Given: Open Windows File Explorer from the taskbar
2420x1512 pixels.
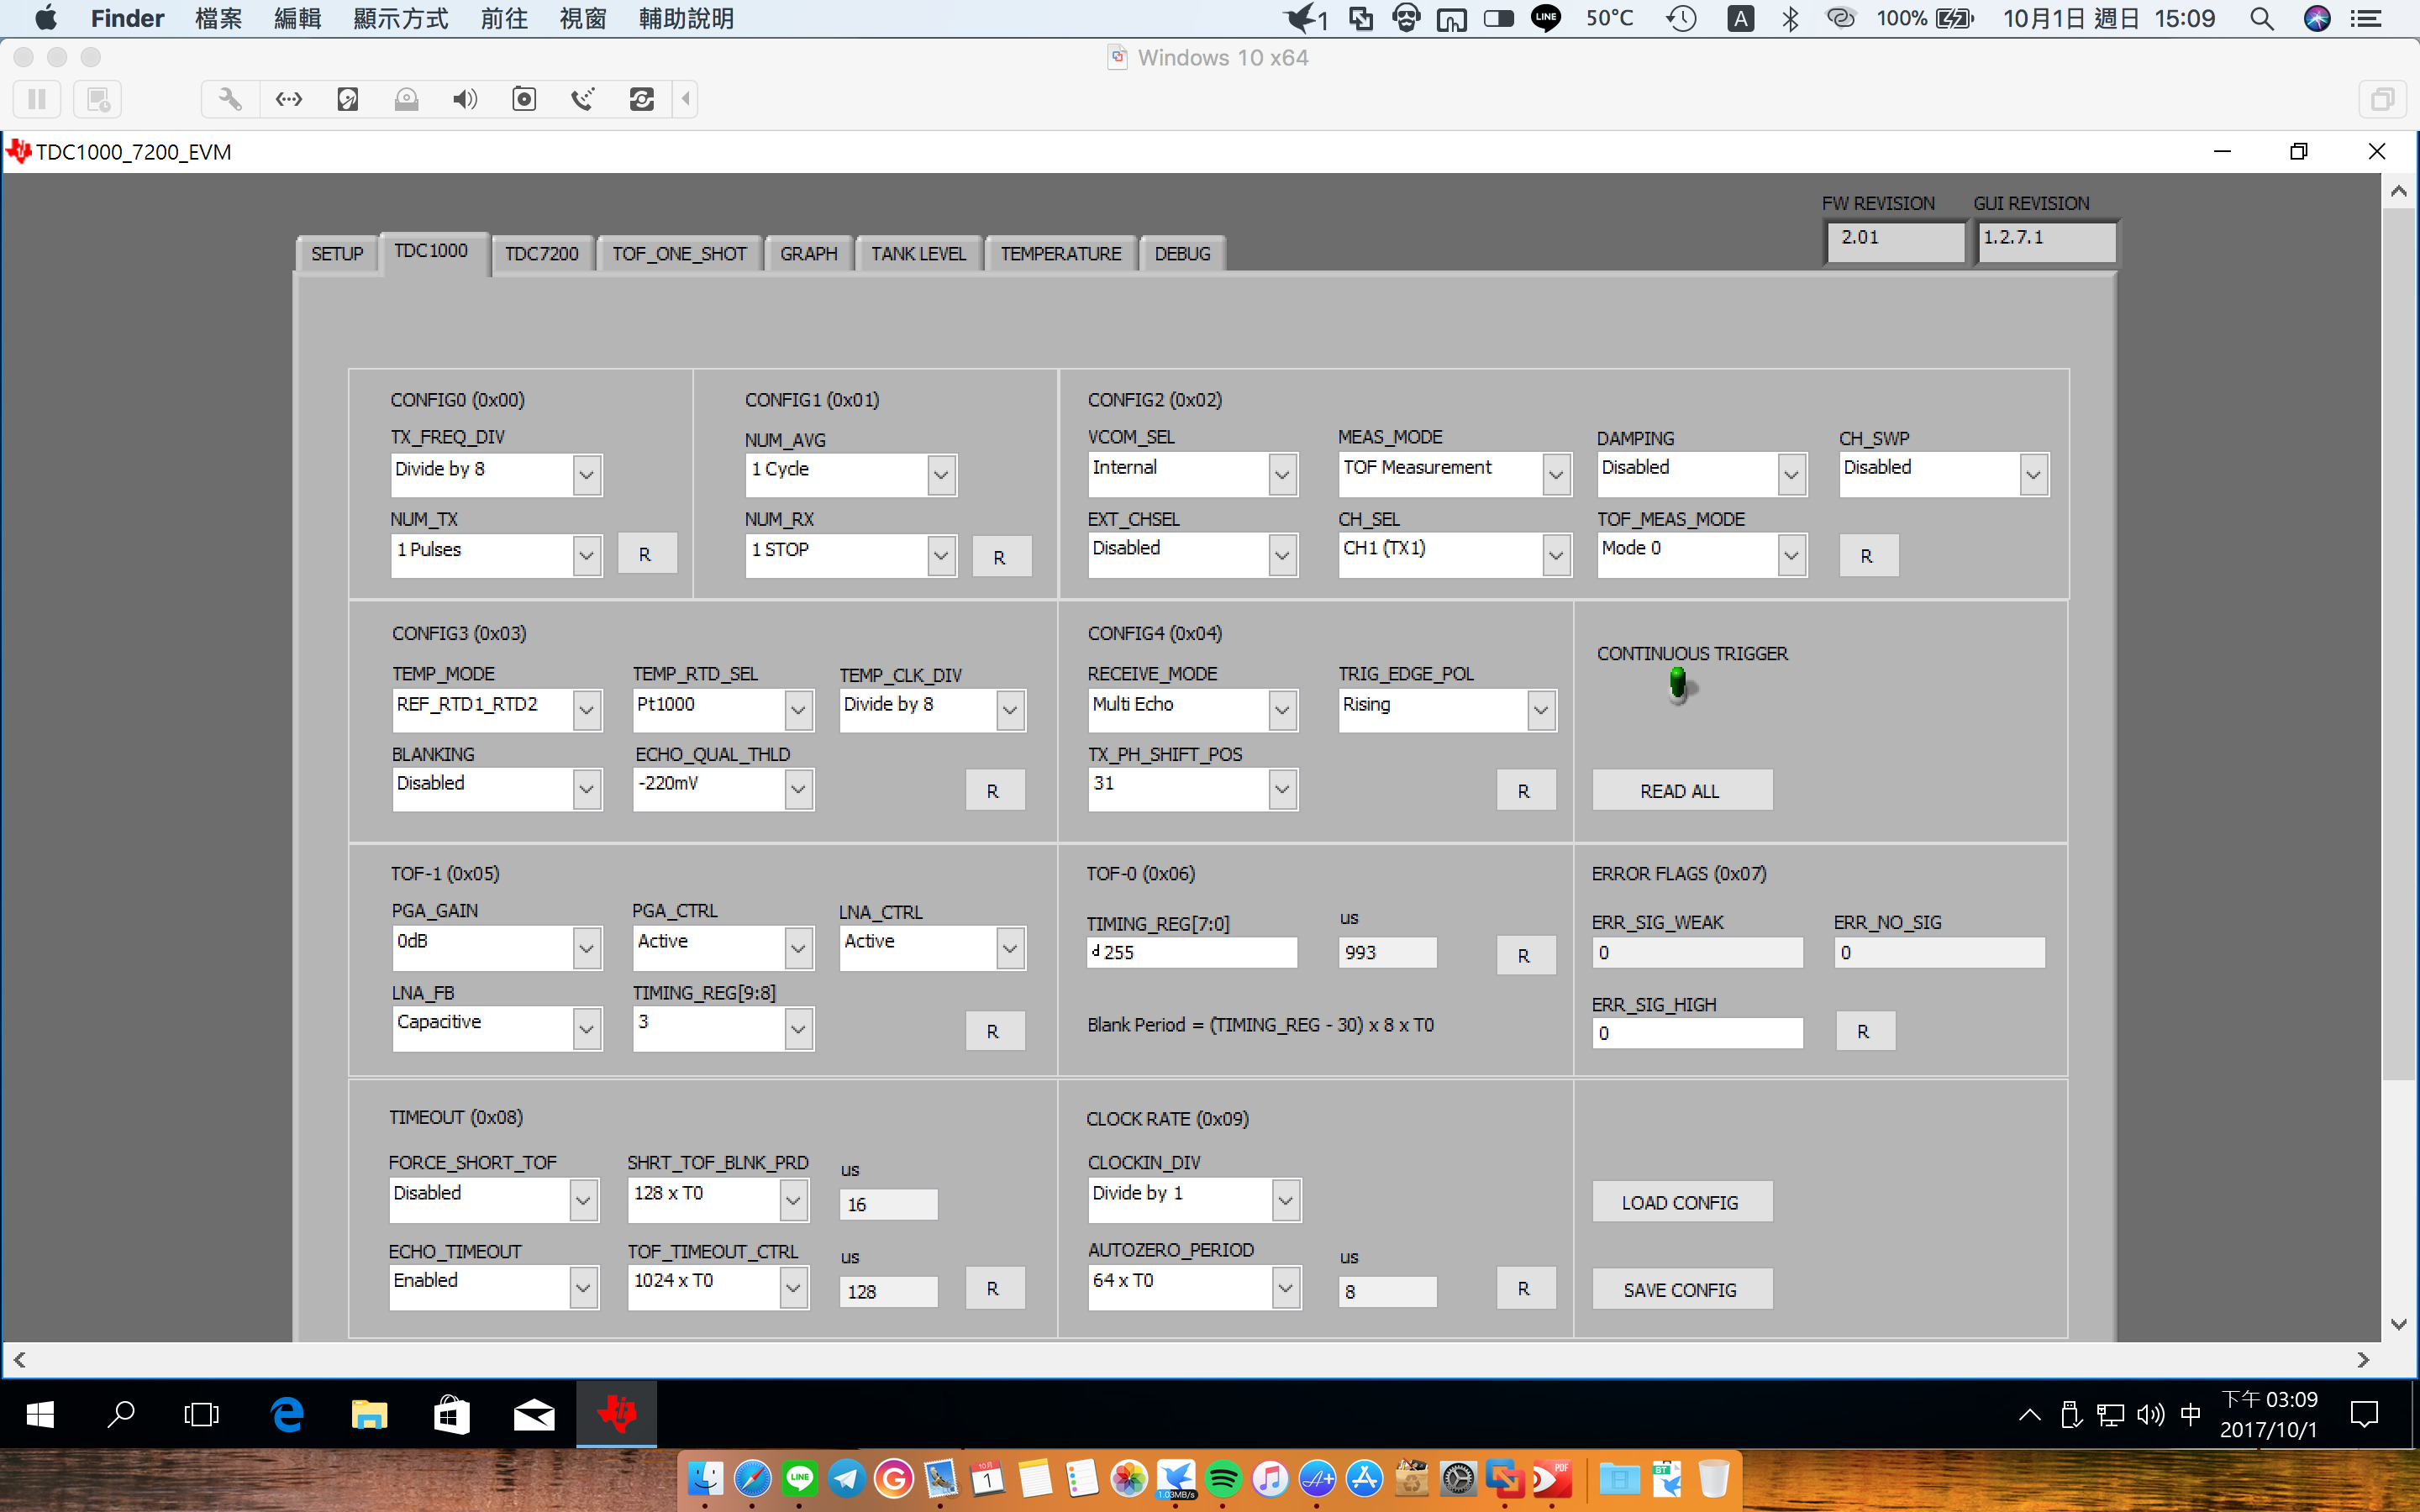Looking at the screenshot, I should tap(369, 1414).
